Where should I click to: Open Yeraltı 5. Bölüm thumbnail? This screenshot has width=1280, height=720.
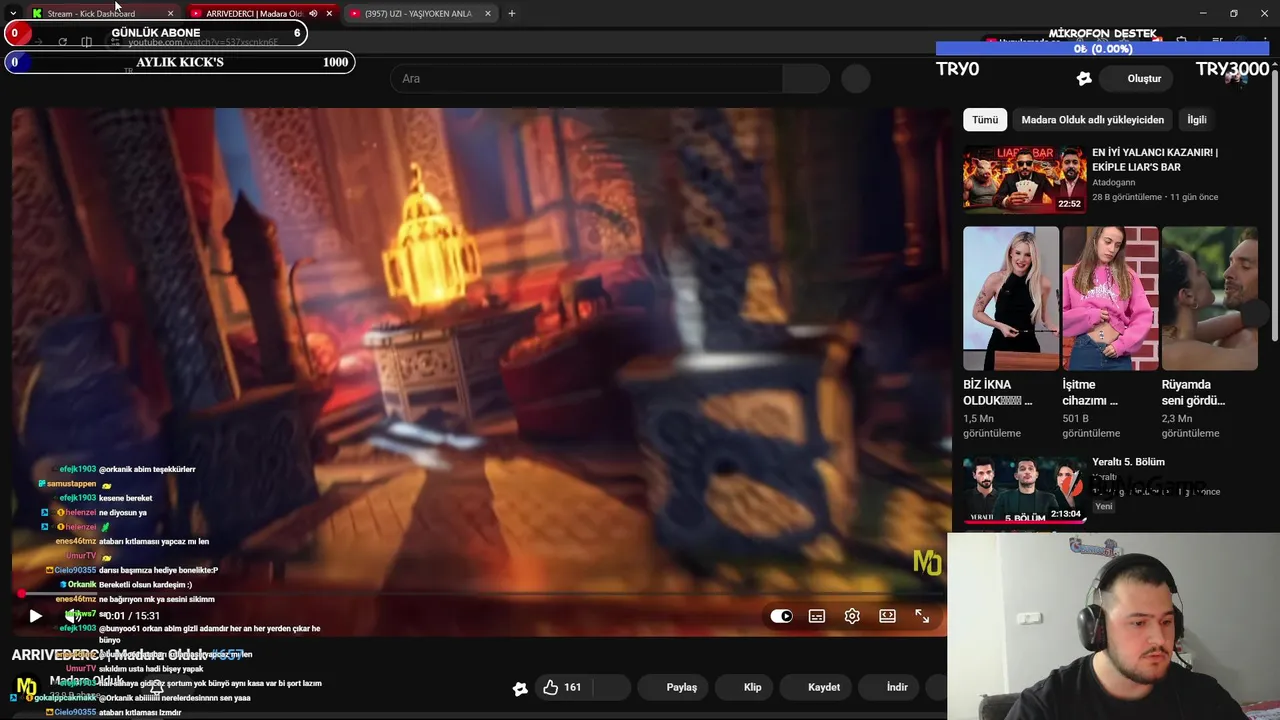point(1024,490)
